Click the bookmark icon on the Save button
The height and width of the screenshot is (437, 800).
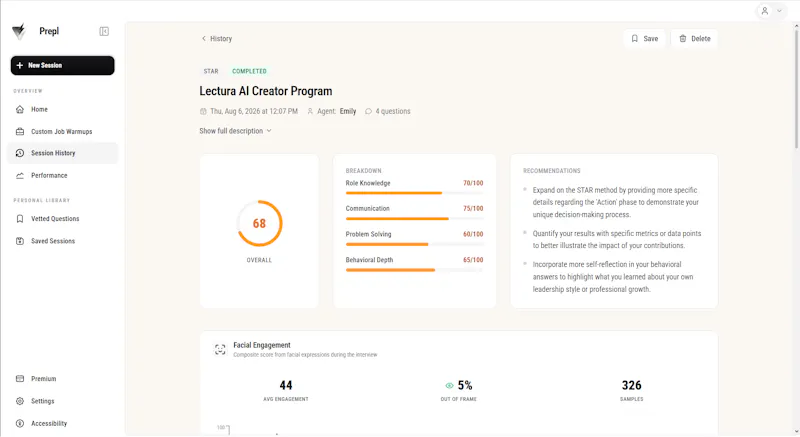click(635, 39)
